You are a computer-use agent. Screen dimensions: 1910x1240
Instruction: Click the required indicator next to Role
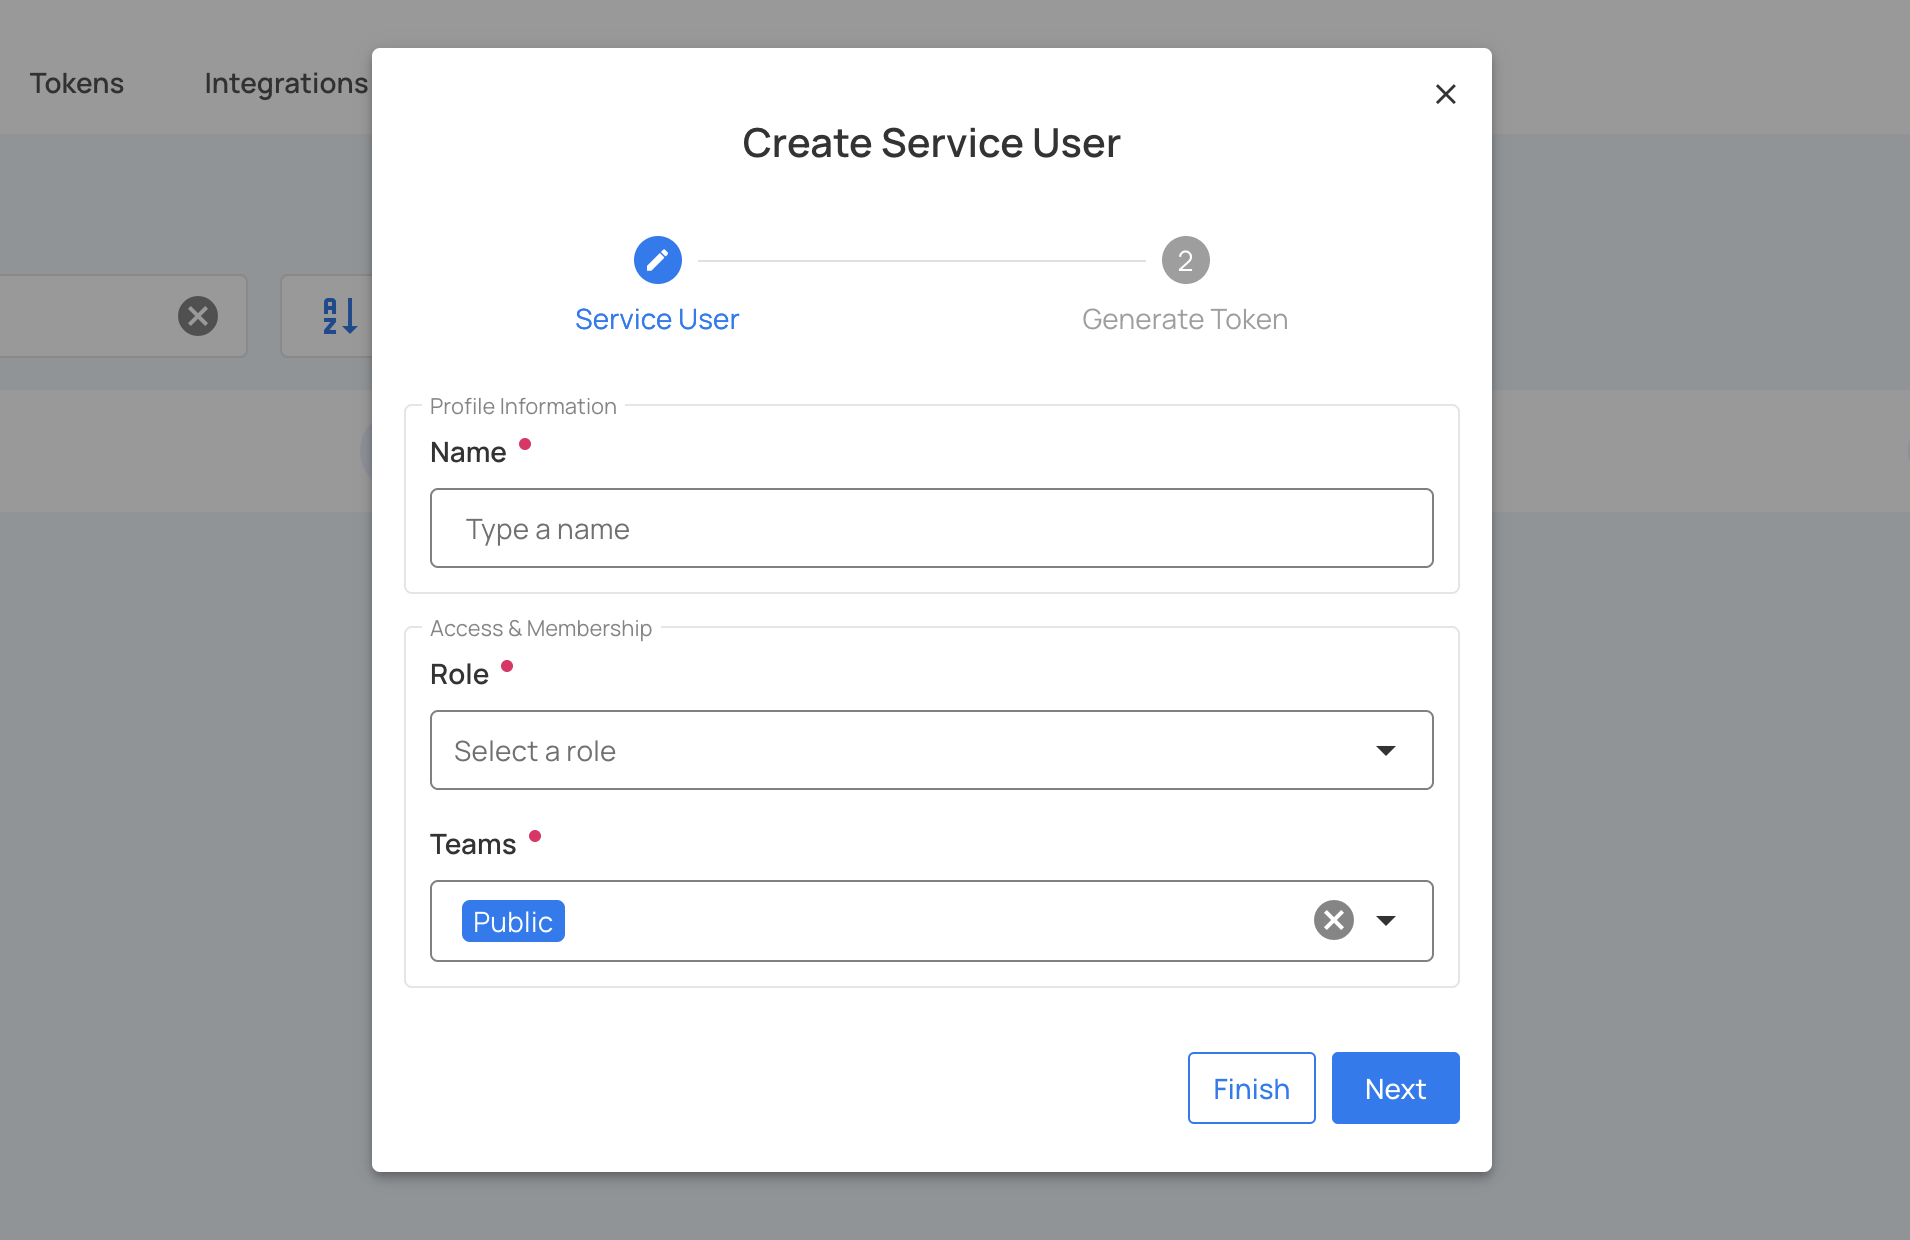[x=509, y=666]
